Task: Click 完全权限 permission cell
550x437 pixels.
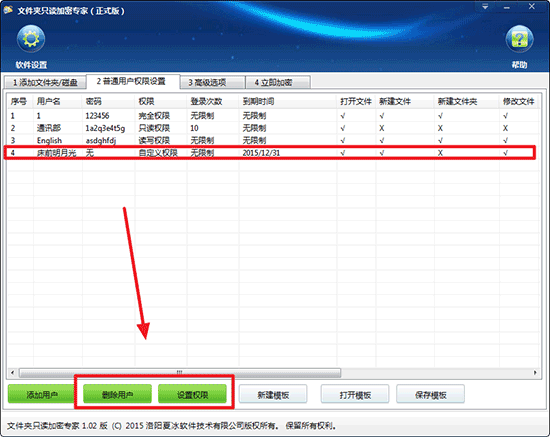Action: 154,115
